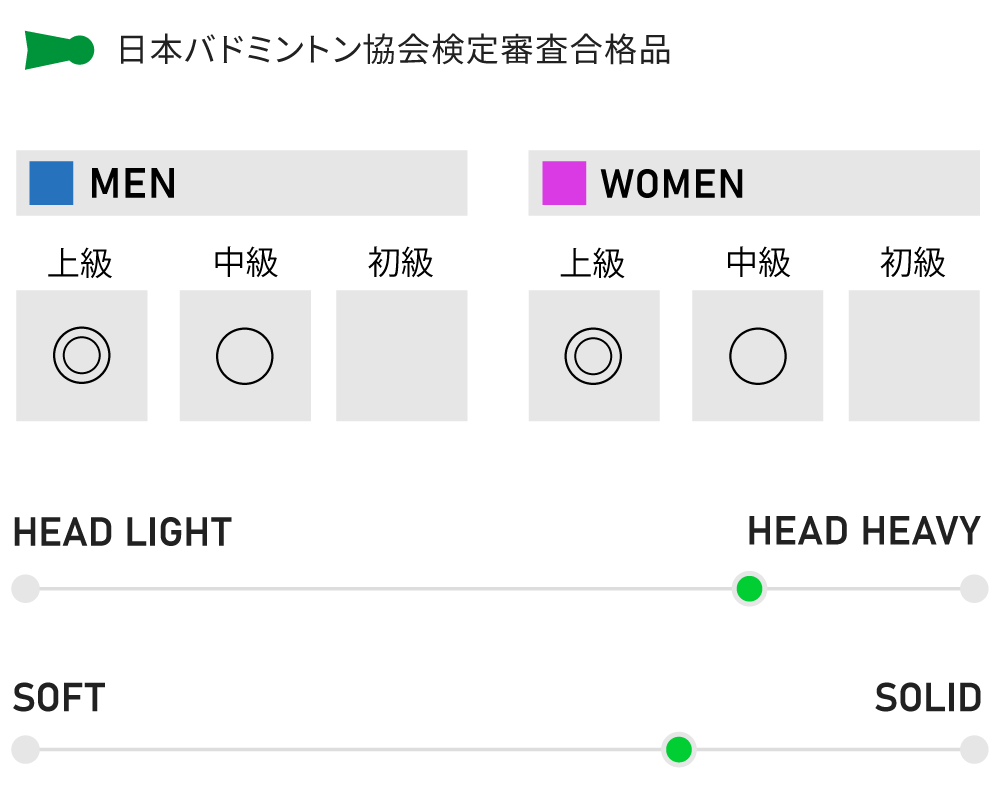Click the HEAD HEAVY slider endpoint
The height and width of the screenshot is (804, 1000).
[x=974, y=589]
